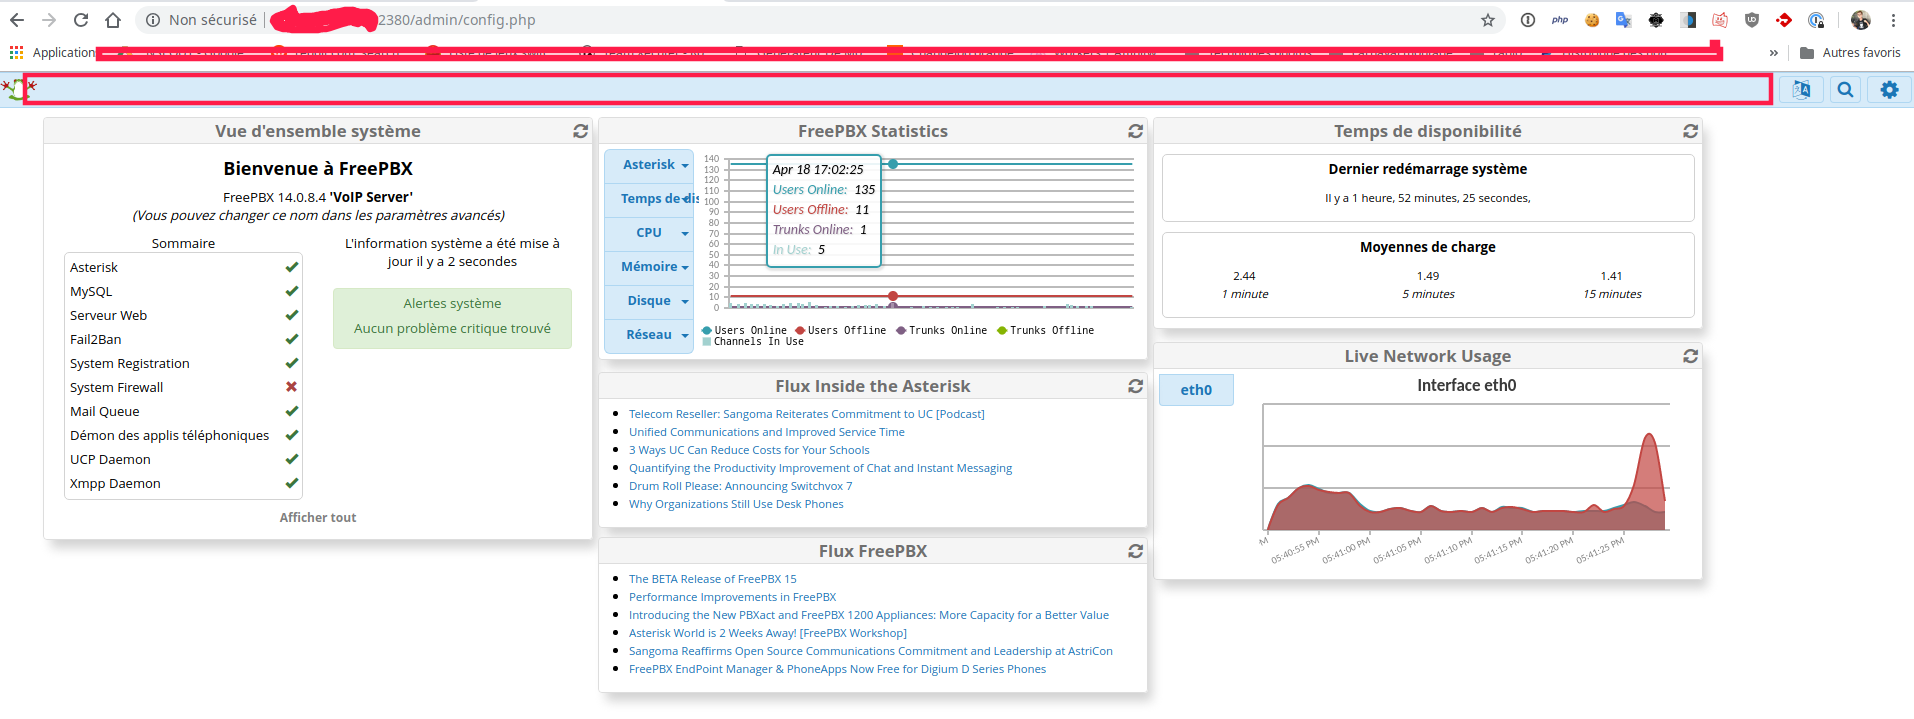
Task: Open the red arrow extension icon
Action: [1784, 20]
